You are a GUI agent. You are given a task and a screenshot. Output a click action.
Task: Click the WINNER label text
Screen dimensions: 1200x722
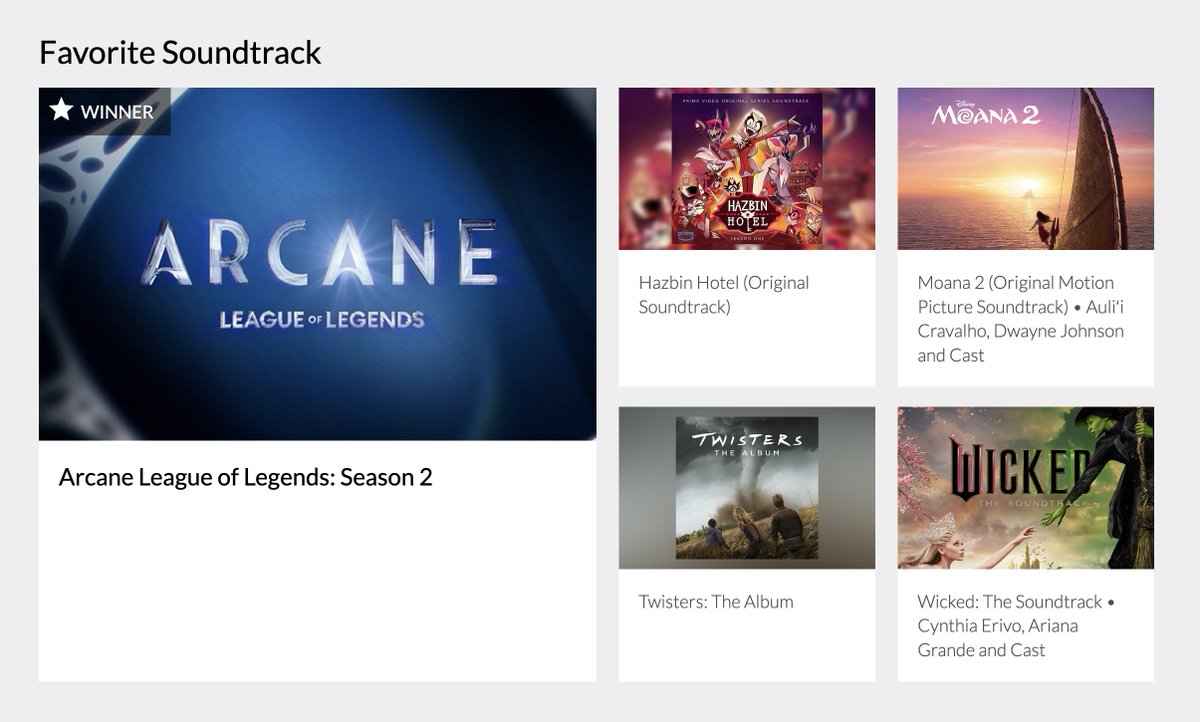pos(117,112)
